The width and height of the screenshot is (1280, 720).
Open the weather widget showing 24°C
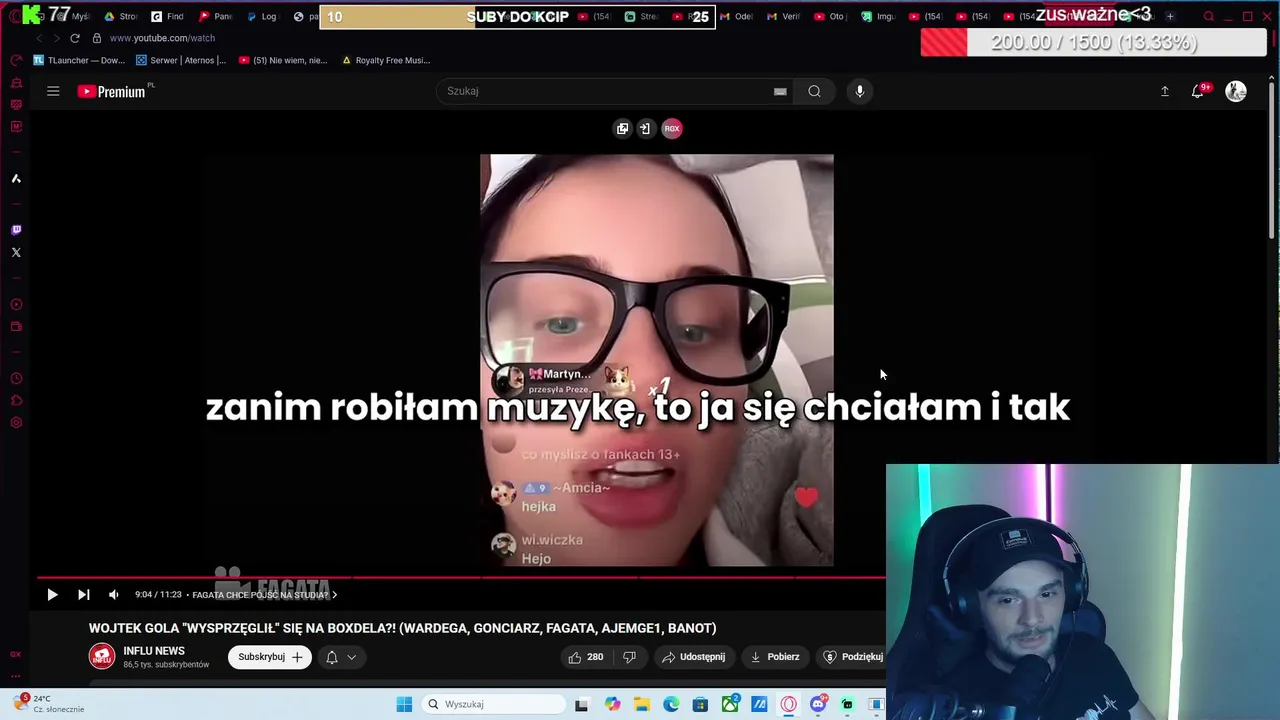click(x=50, y=703)
